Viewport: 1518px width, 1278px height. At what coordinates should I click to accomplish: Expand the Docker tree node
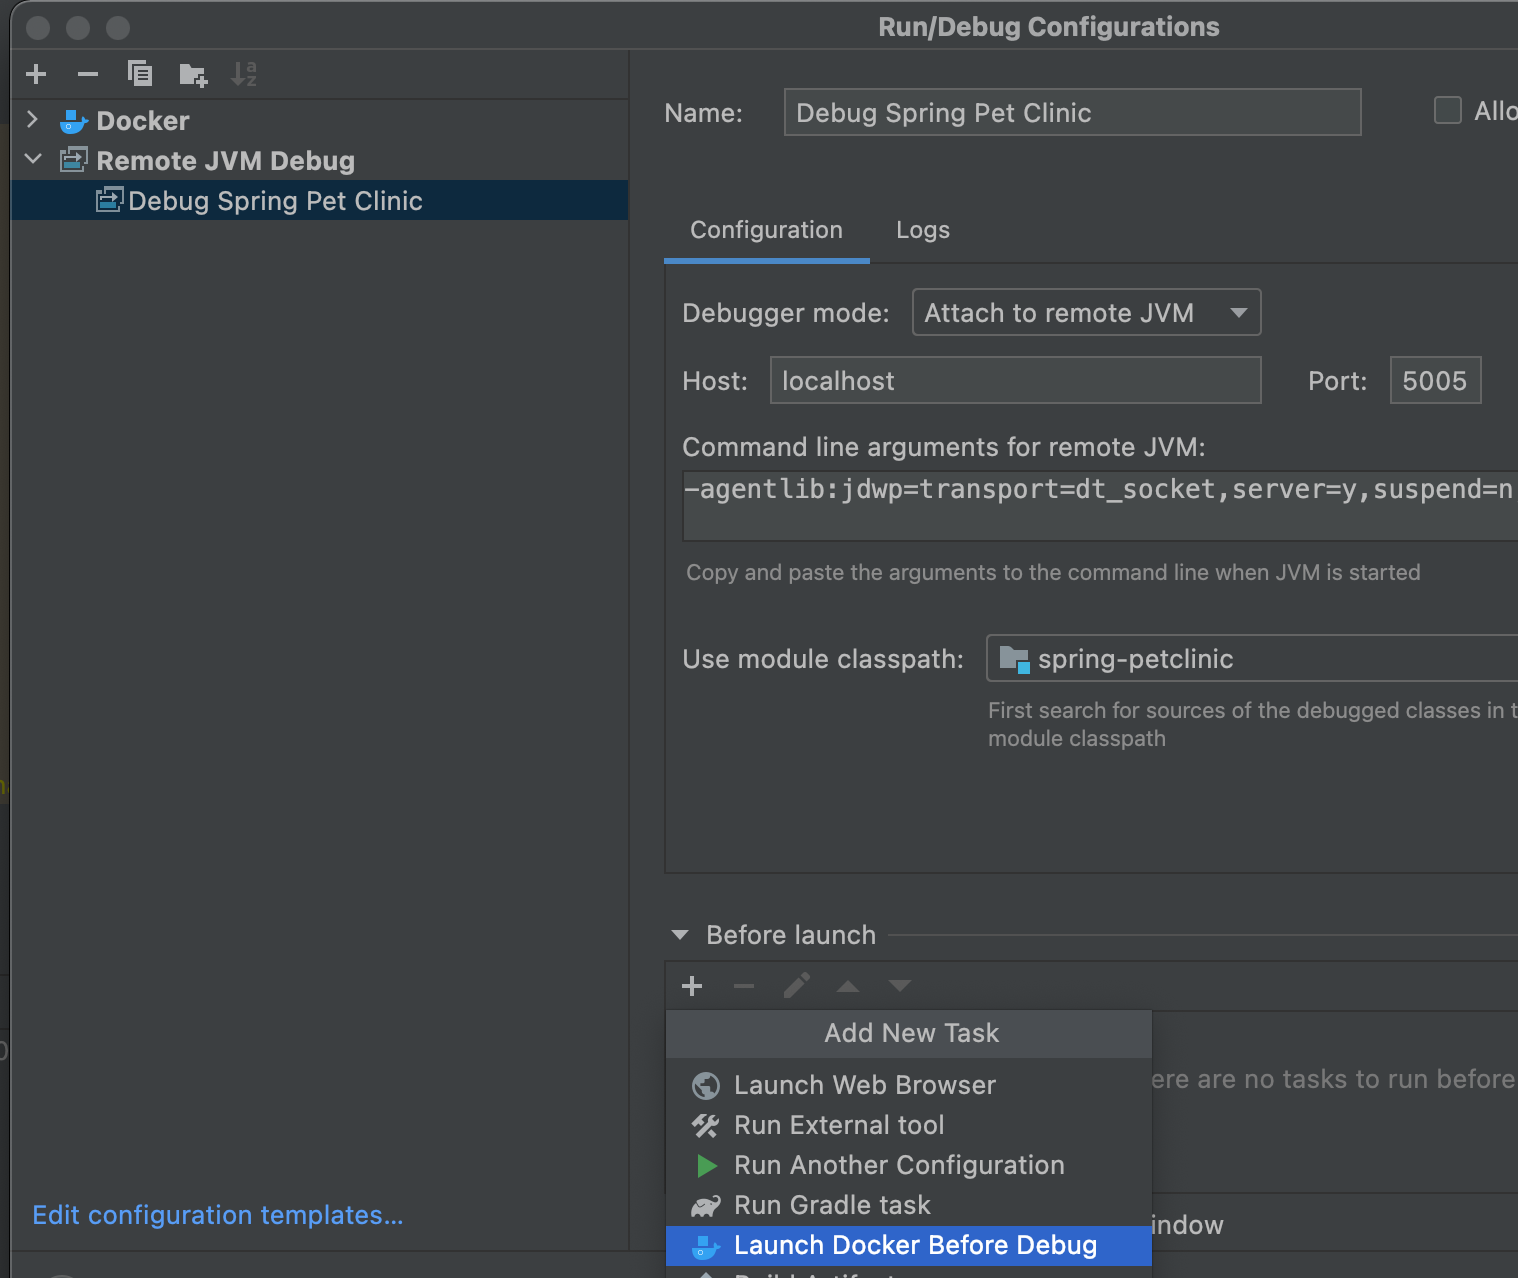[x=32, y=120]
